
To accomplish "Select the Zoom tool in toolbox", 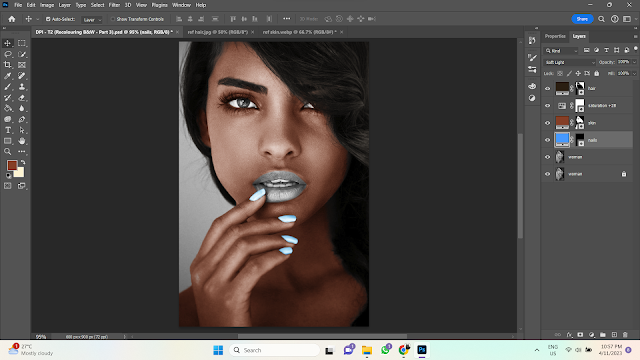I will 8,152.
